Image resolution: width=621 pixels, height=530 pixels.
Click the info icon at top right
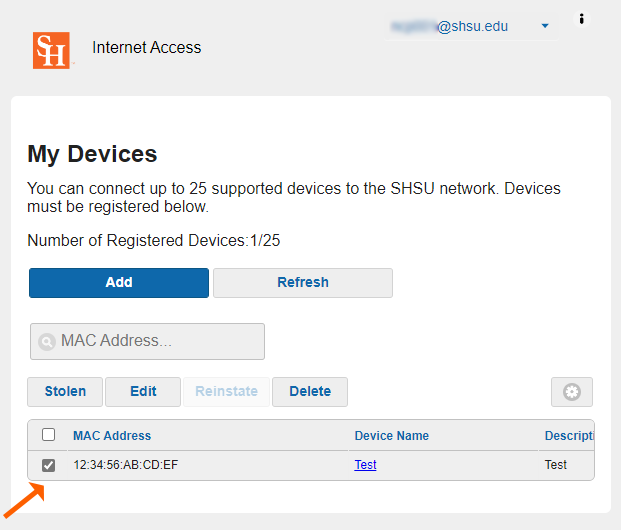click(582, 19)
